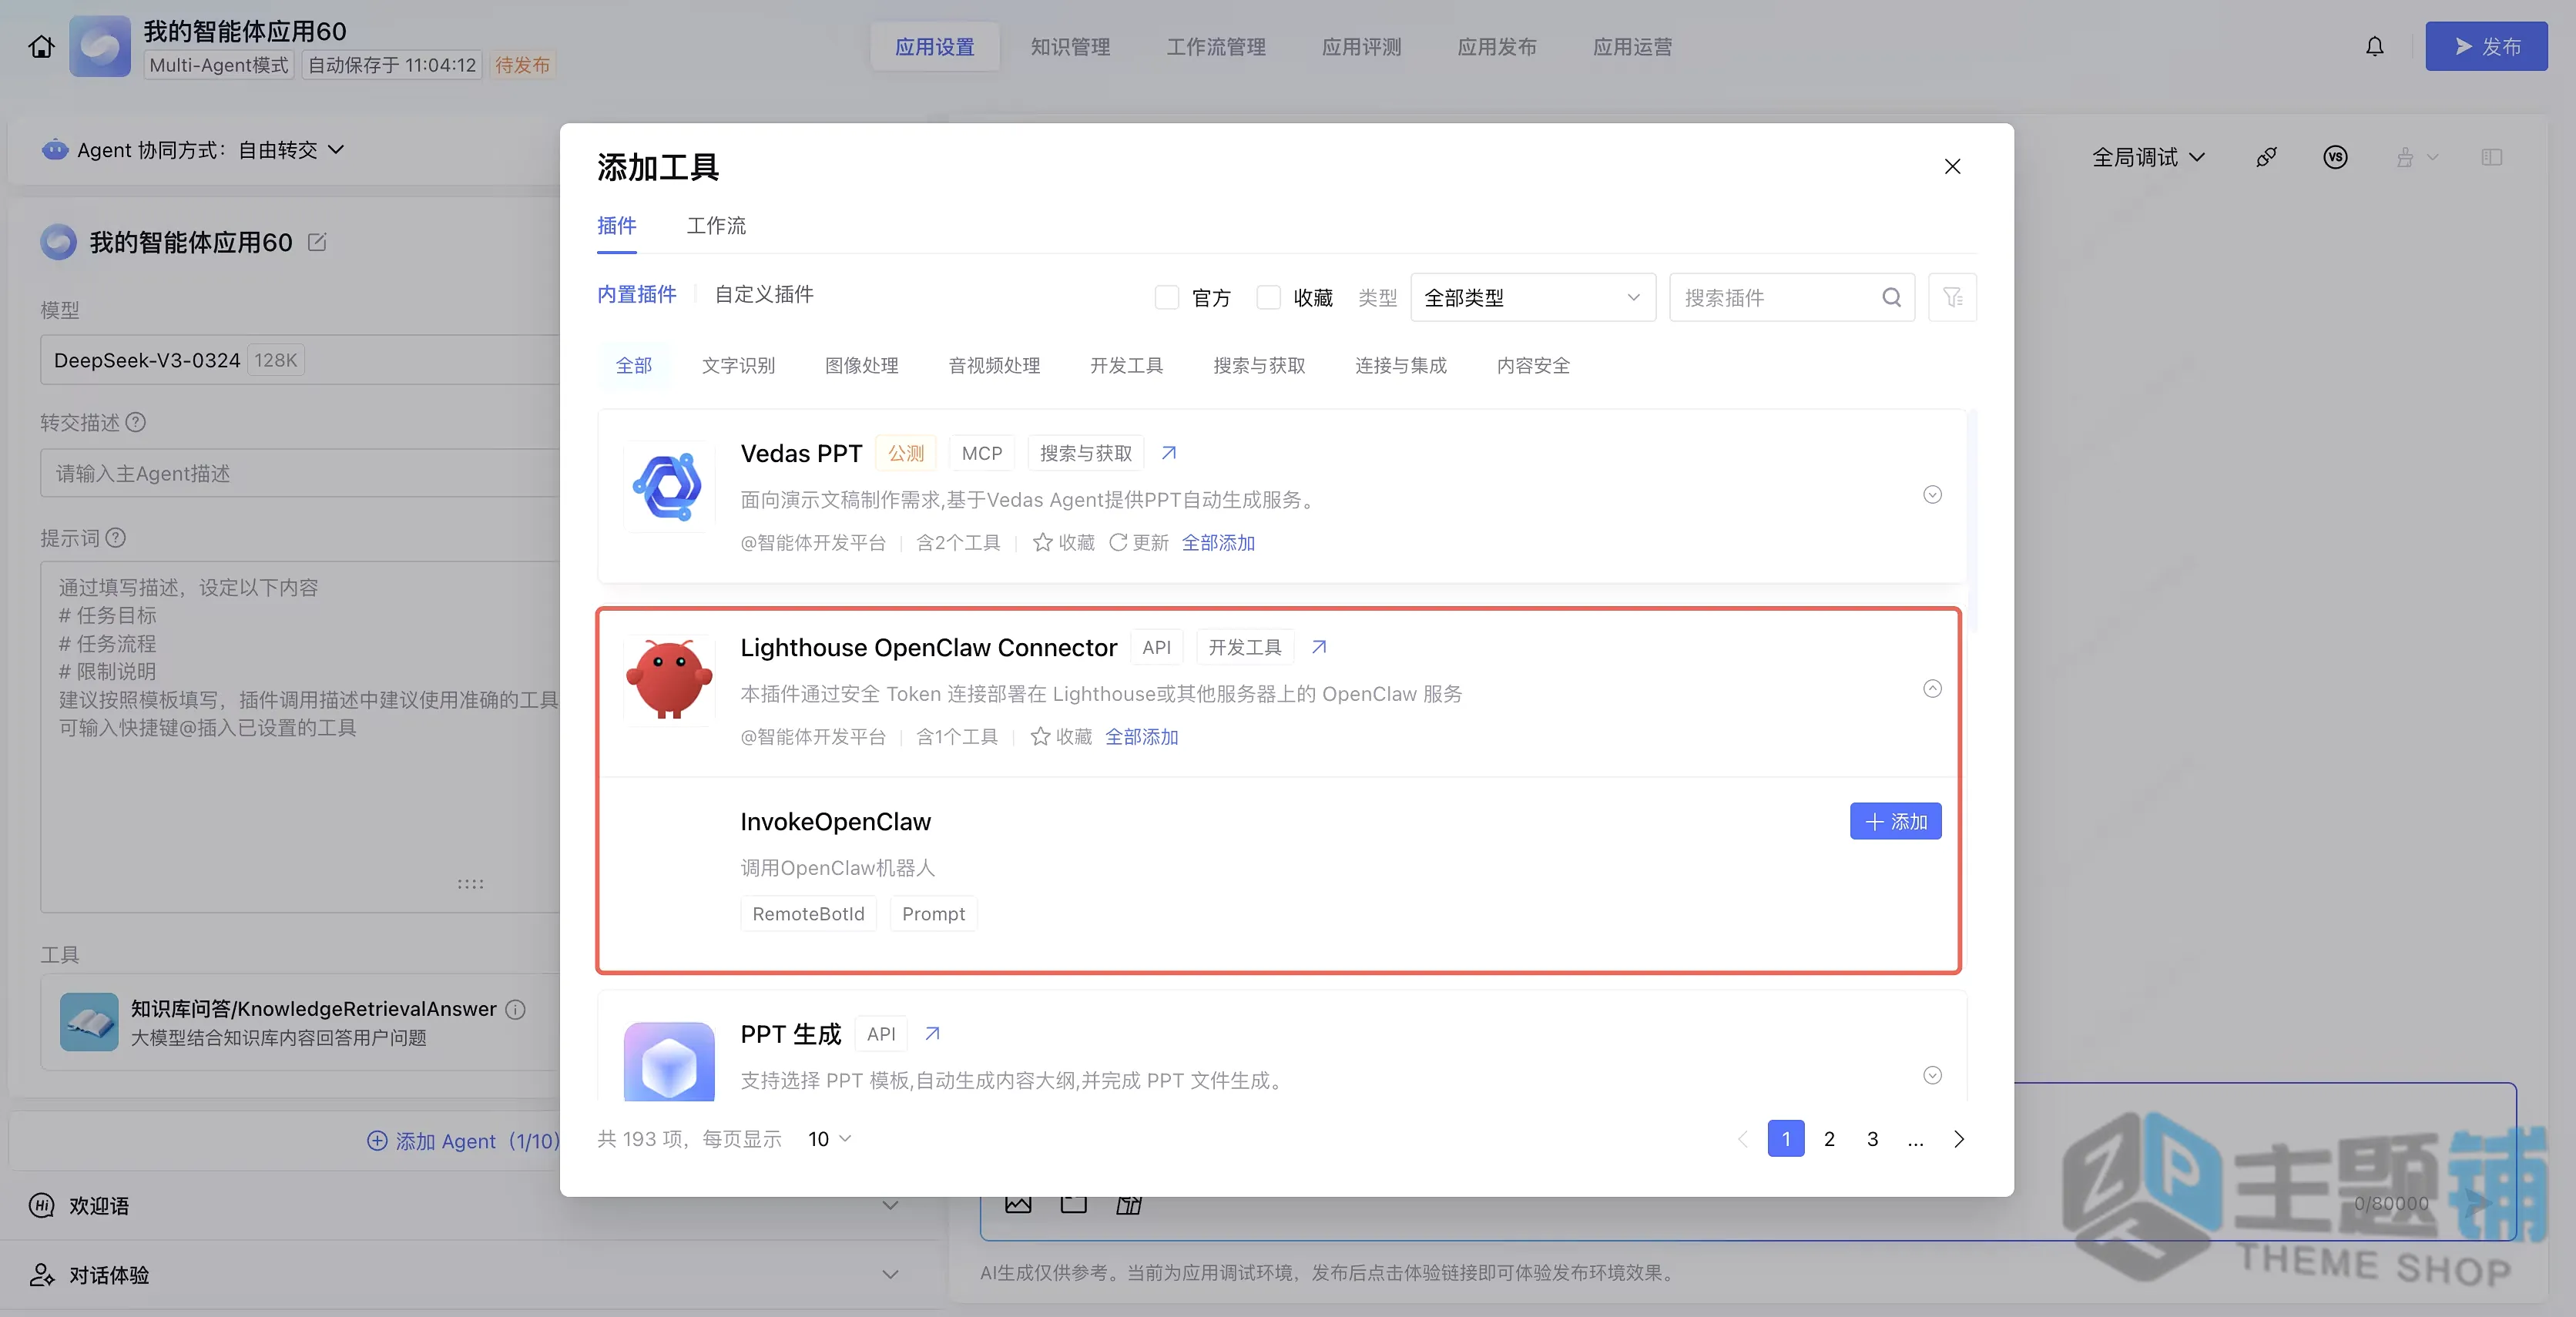Click the 发布 publish button

[x=2486, y=46]
